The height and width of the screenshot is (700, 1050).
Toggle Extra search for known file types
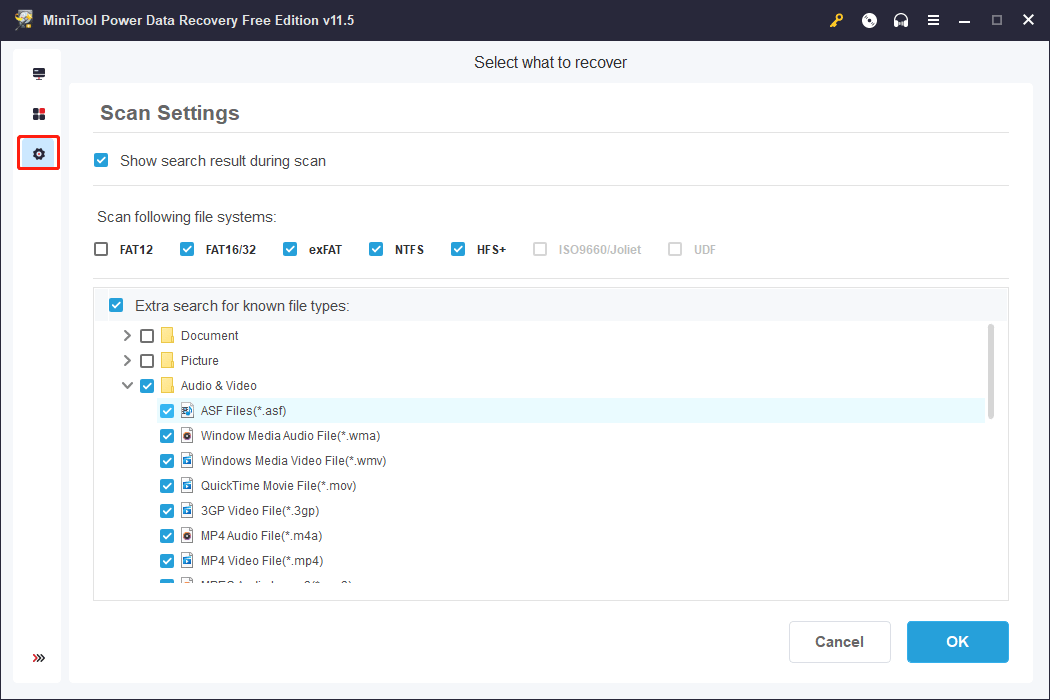click(x=116, y=305)
